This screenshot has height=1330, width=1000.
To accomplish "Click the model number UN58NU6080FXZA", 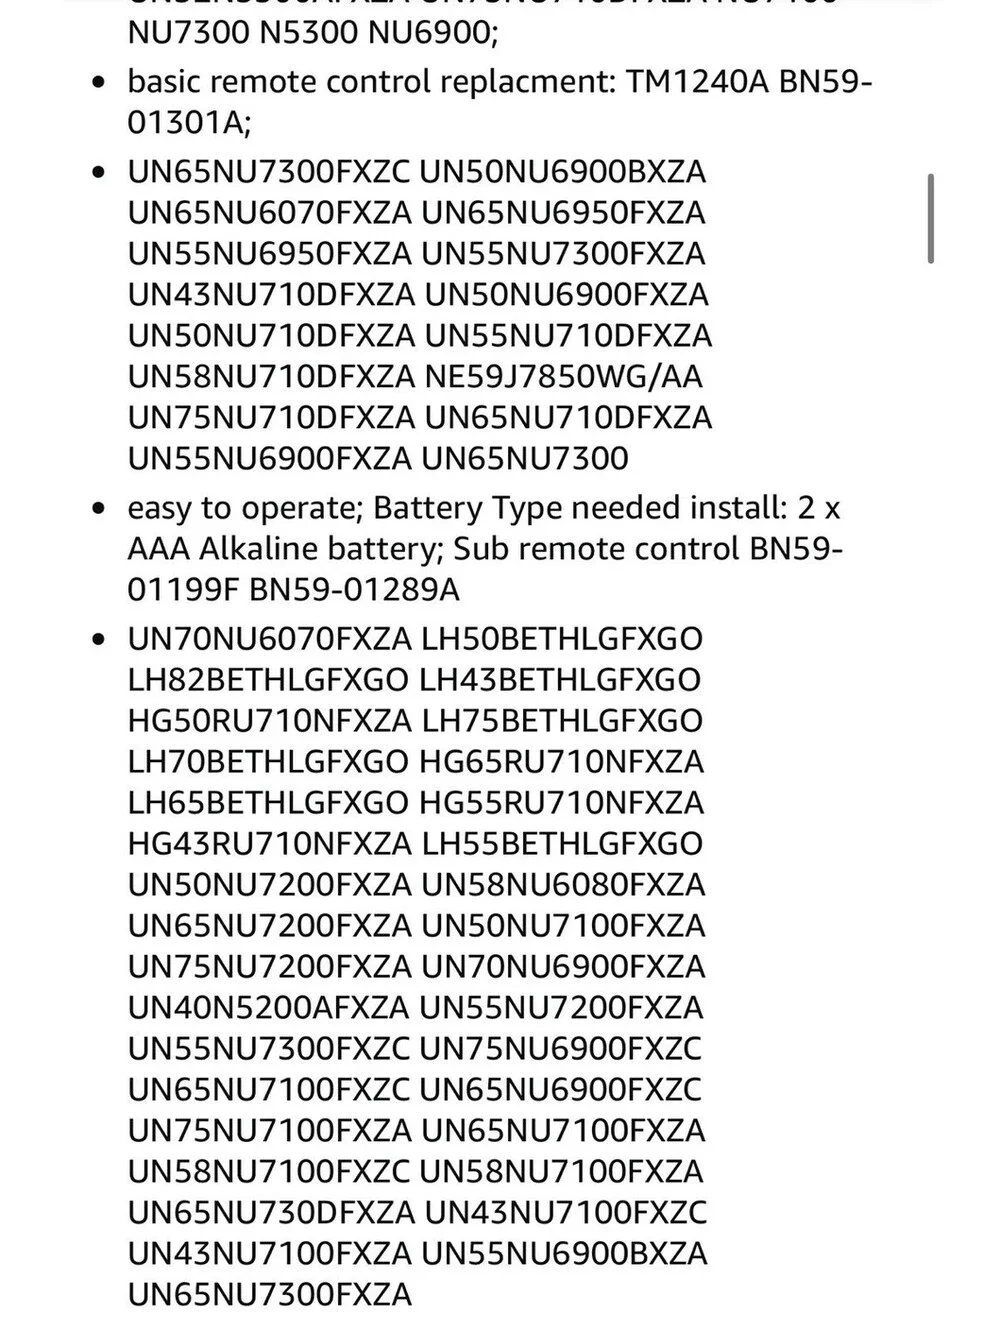I will coord(564,885).
